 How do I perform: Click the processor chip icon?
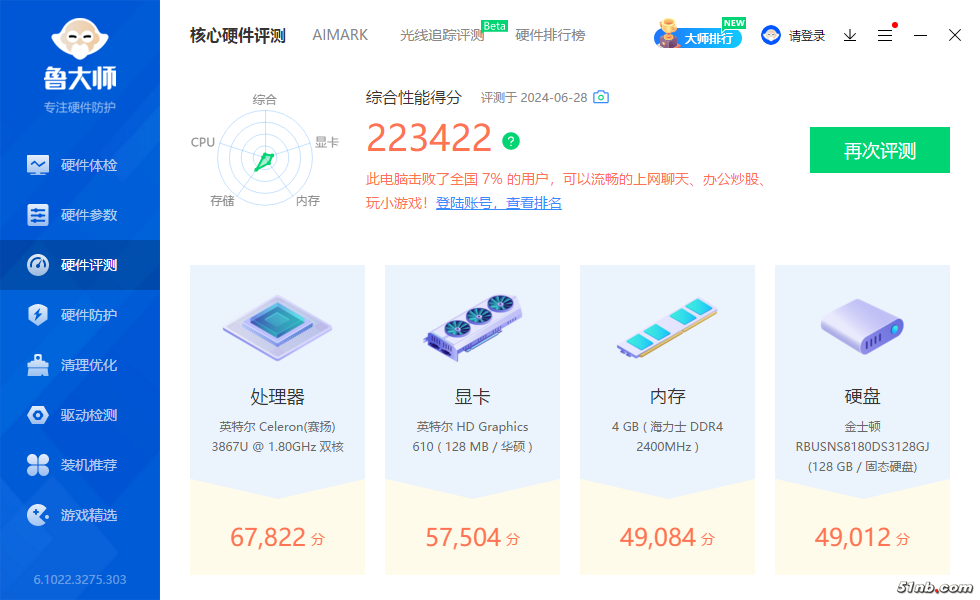click(278, 328)
